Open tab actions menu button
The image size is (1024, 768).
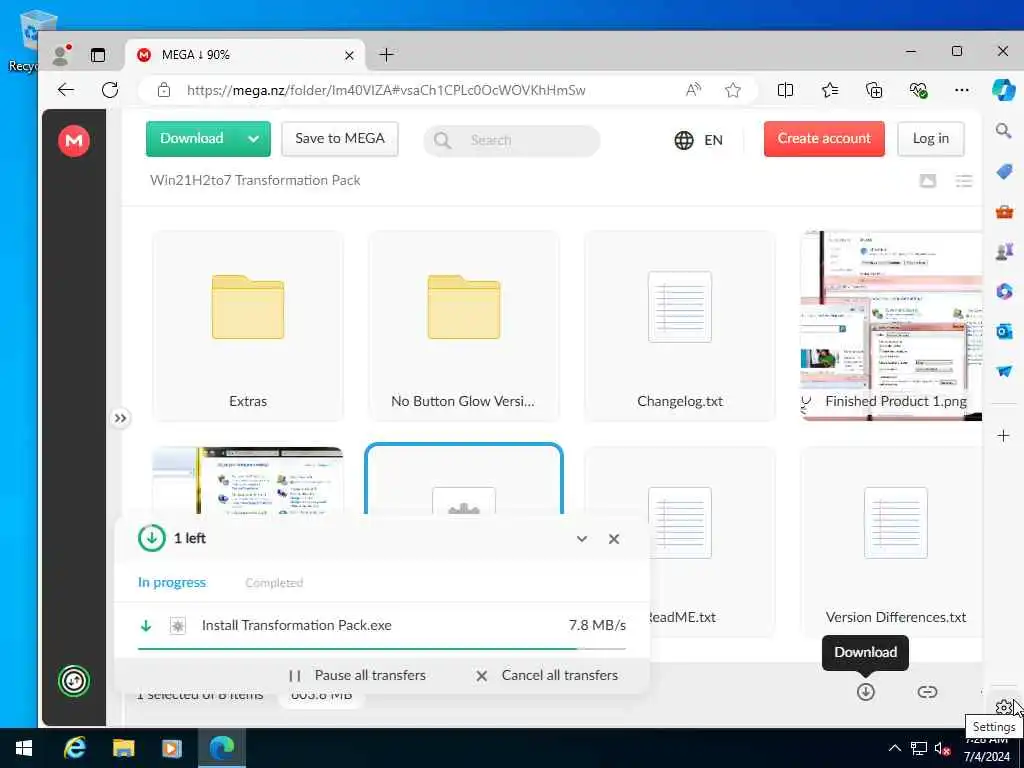[98, 55]
